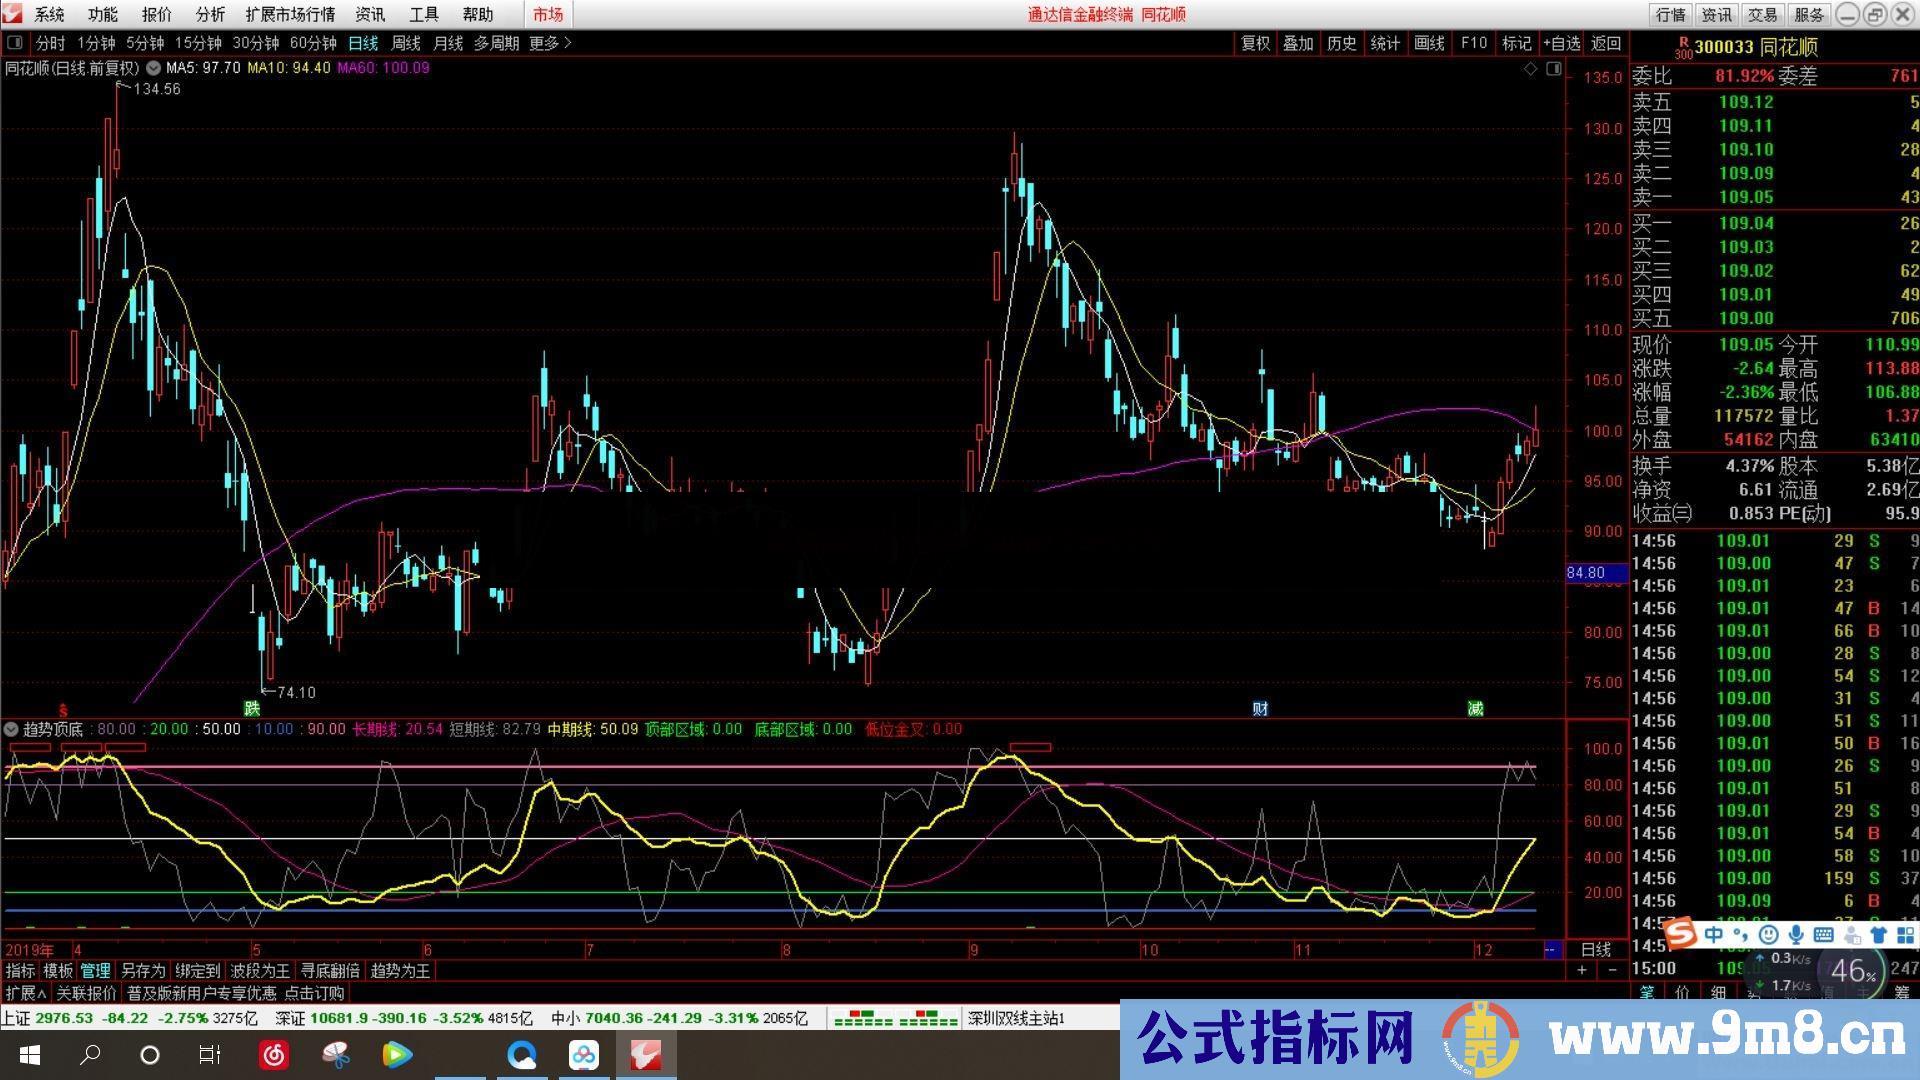1920x1080 pixels.
Task: Click the diamond icon at chart top right
Action: (x=1530, y=68)
